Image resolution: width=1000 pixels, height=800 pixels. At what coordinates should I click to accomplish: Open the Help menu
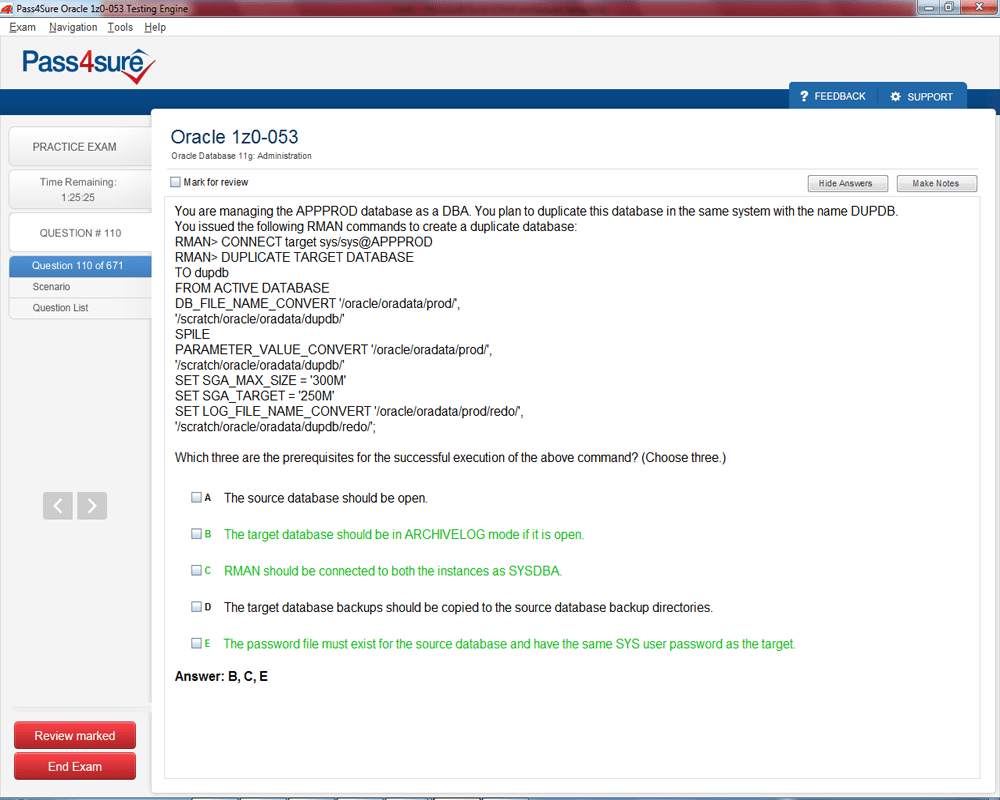155,27
